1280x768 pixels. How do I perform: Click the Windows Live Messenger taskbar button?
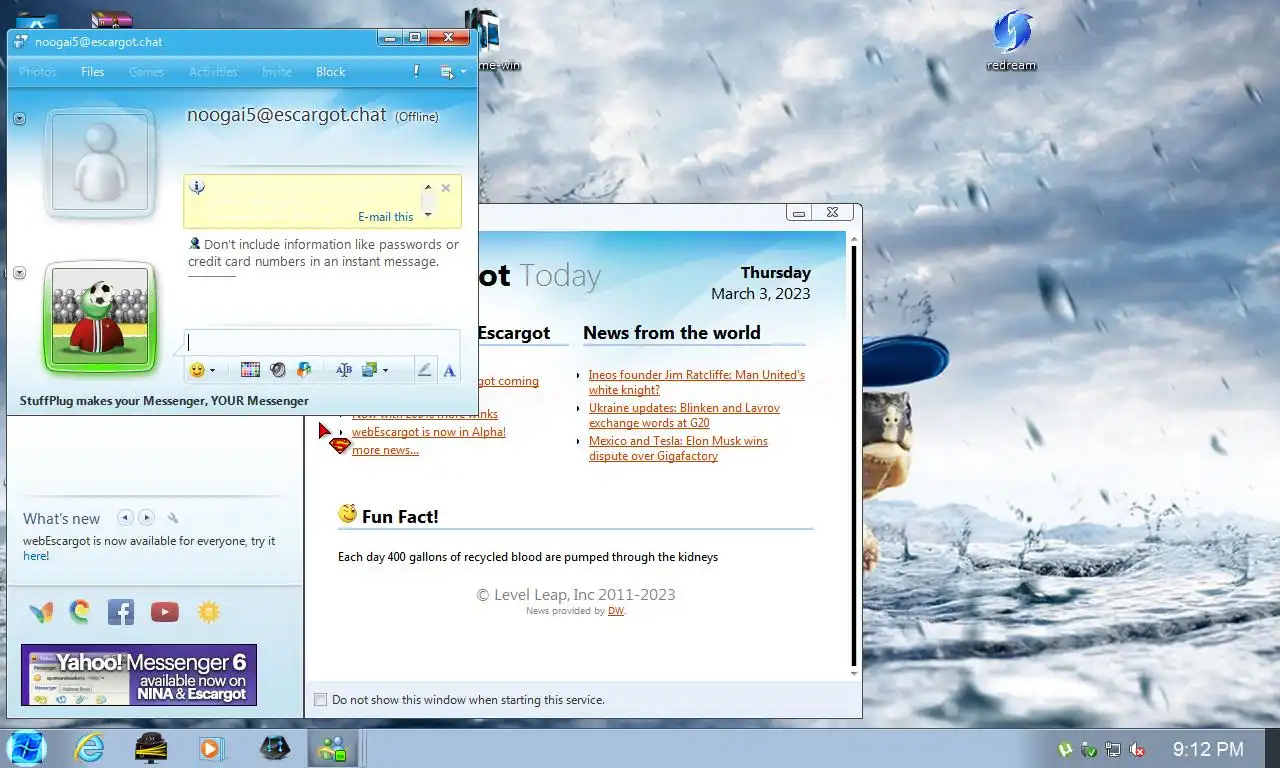pyautogui.click(x=332, y=748)
